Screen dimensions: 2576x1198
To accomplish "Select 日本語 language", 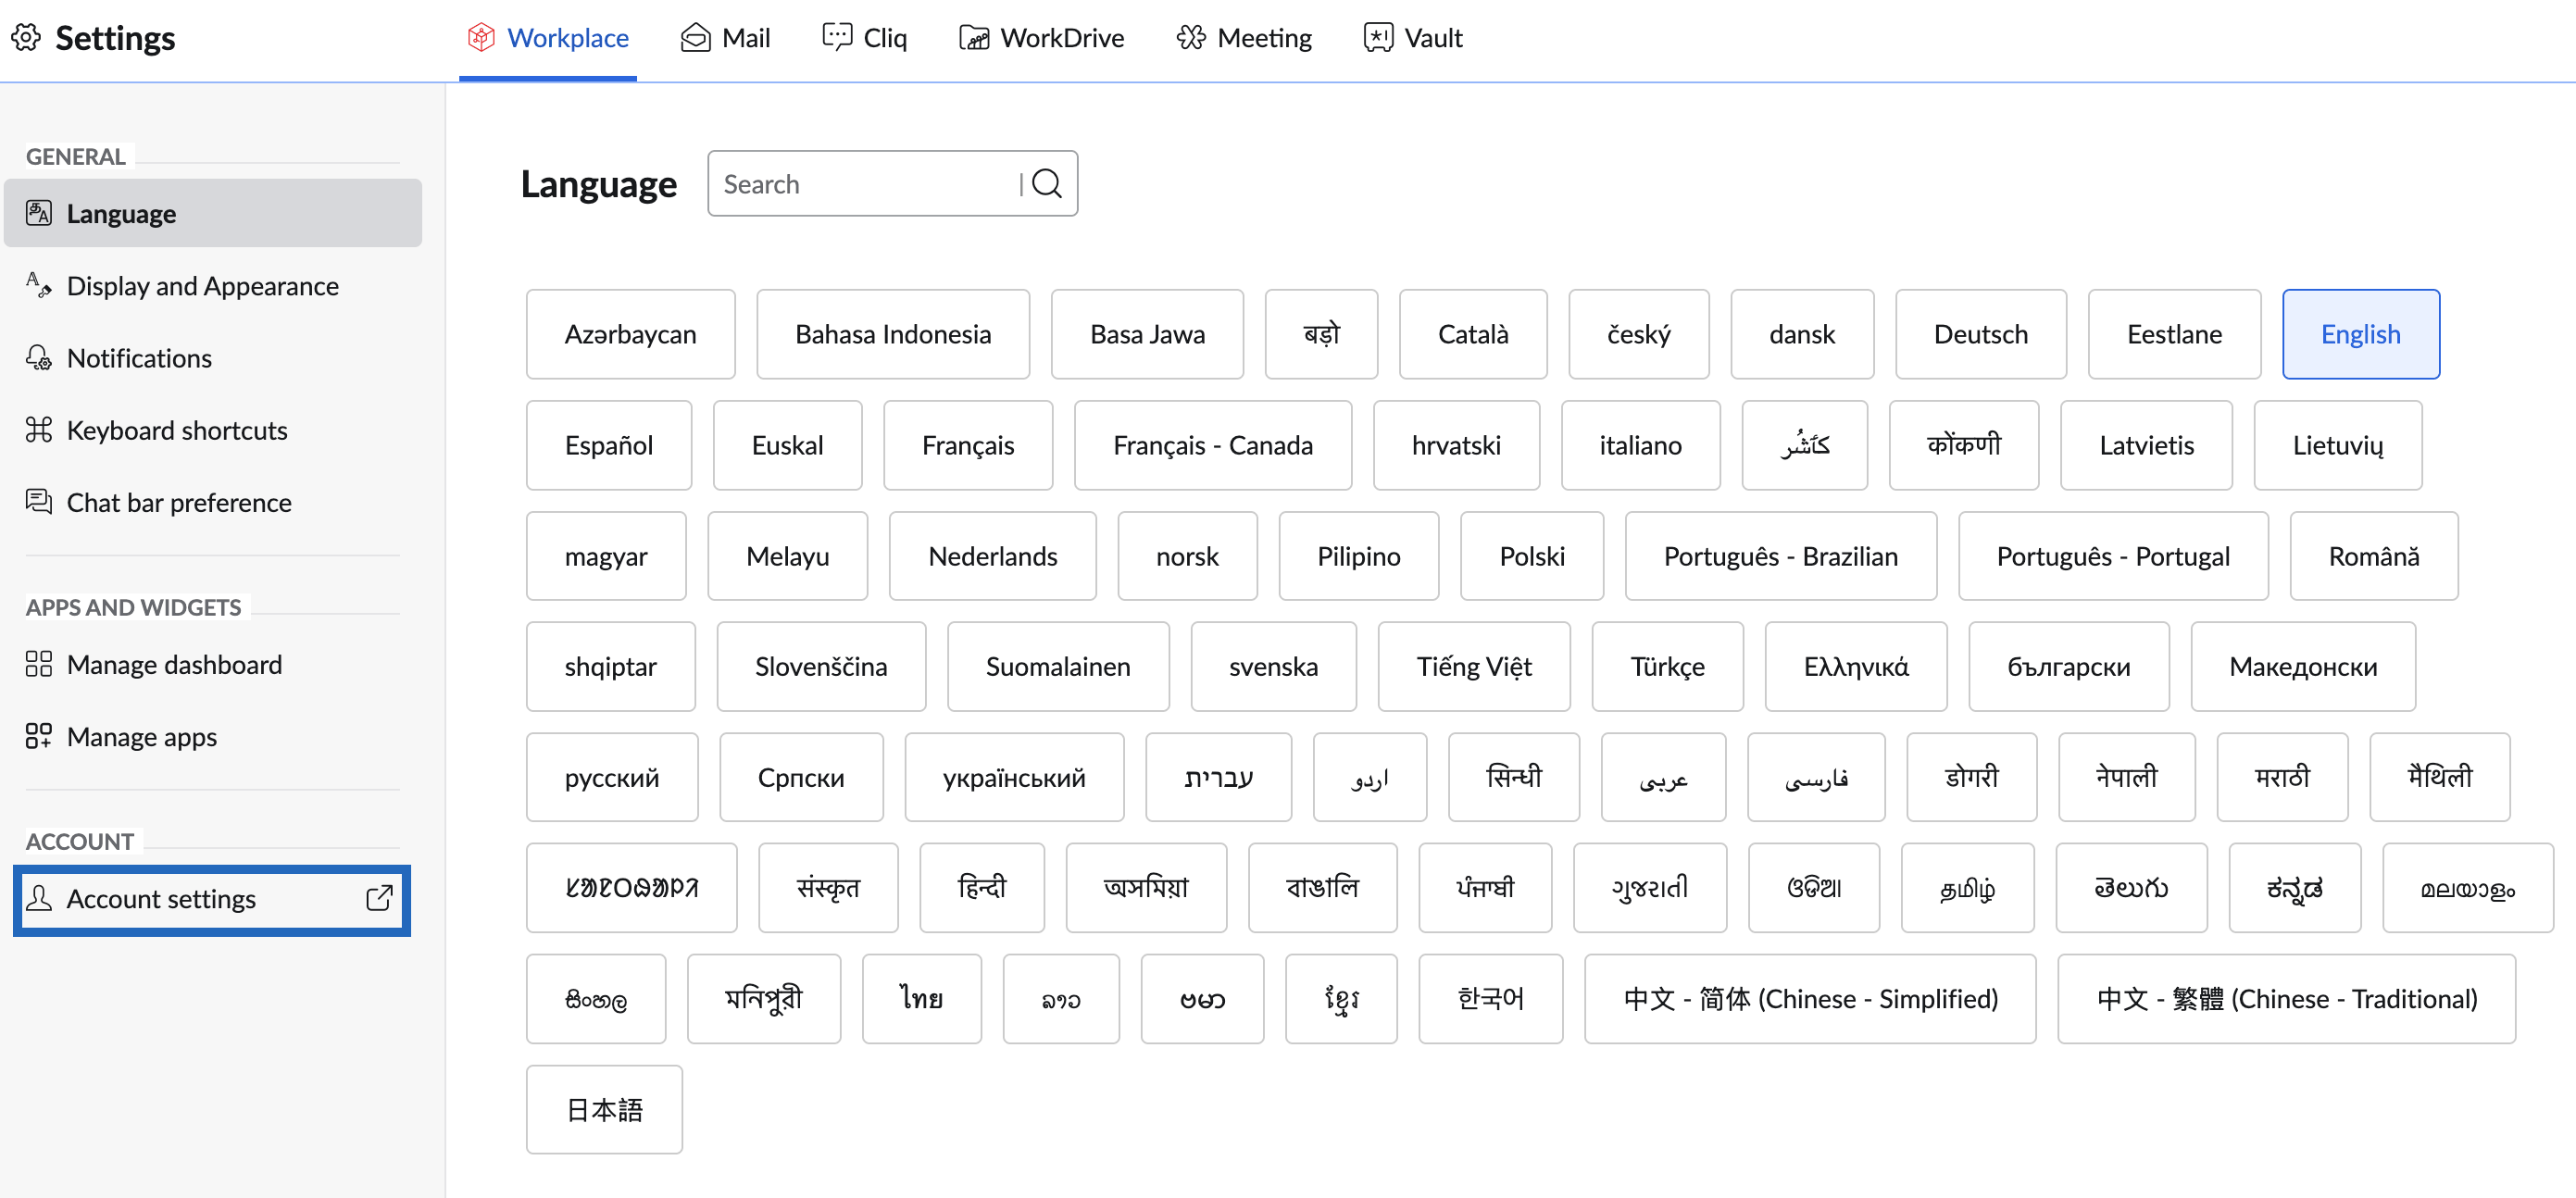I will pyautogui.click(x=604, y=1109).
